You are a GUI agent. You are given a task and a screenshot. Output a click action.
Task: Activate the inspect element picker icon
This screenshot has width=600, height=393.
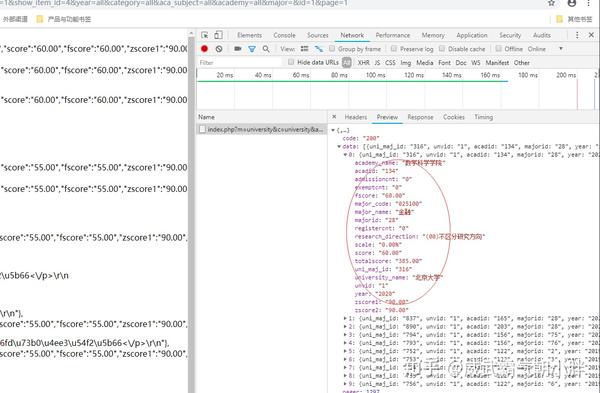[205, 35]
